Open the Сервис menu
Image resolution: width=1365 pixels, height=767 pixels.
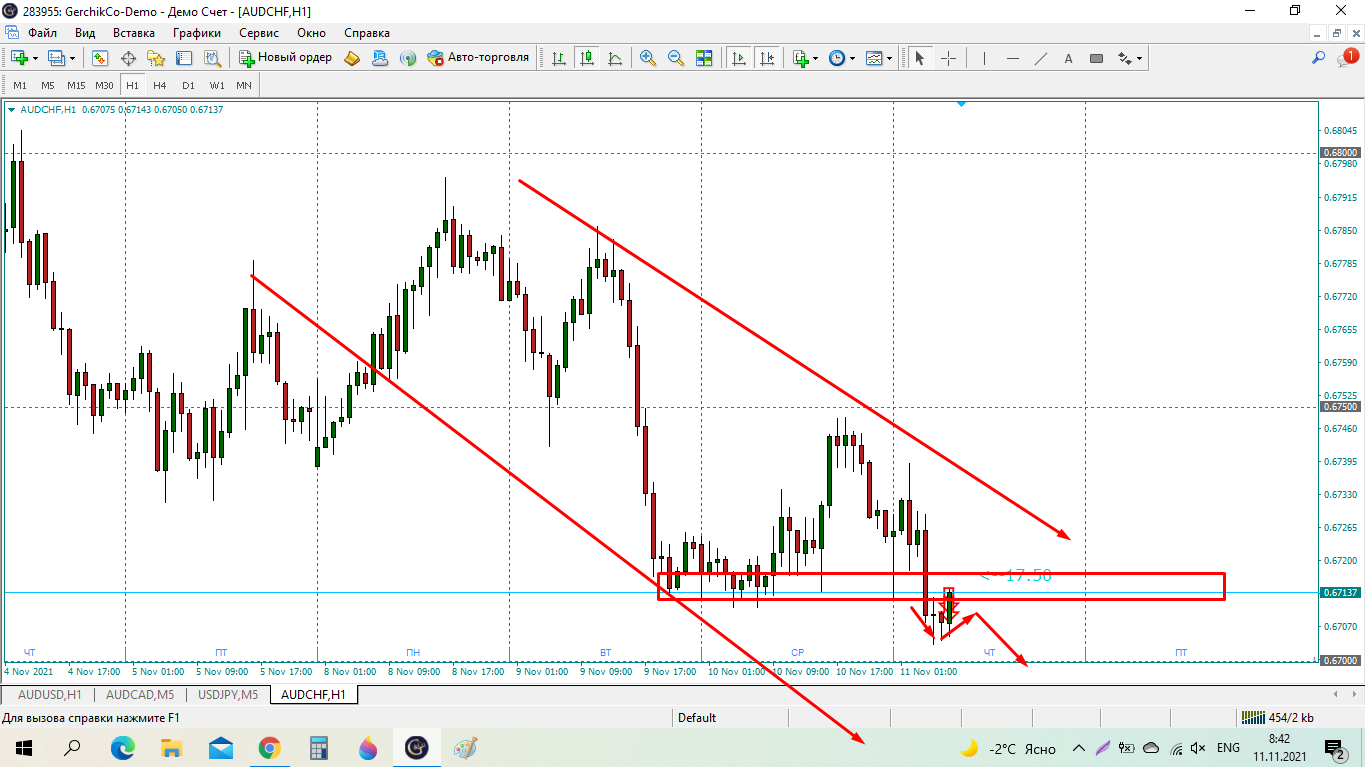259,32
